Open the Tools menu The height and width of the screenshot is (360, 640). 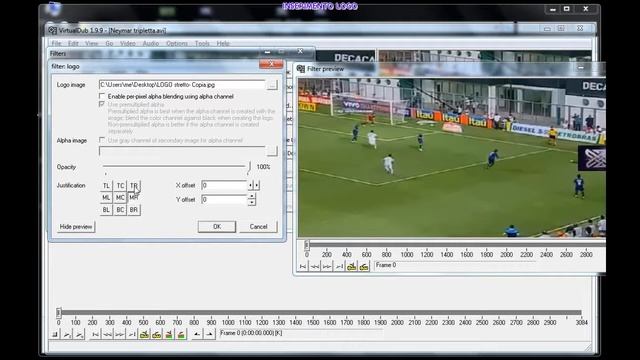click(202, 43)
